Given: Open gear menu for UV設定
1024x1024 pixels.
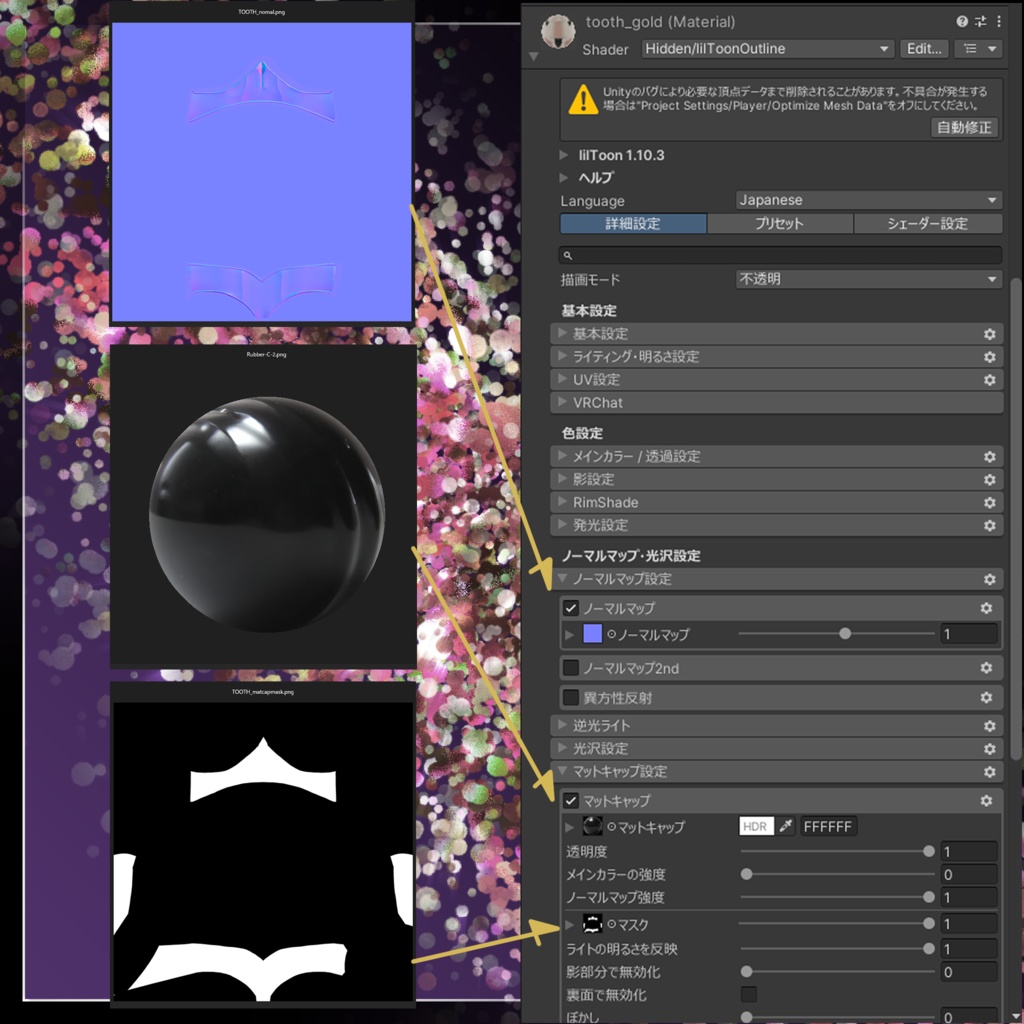Looking at the screenshot, I should click(x=989, y=380).
